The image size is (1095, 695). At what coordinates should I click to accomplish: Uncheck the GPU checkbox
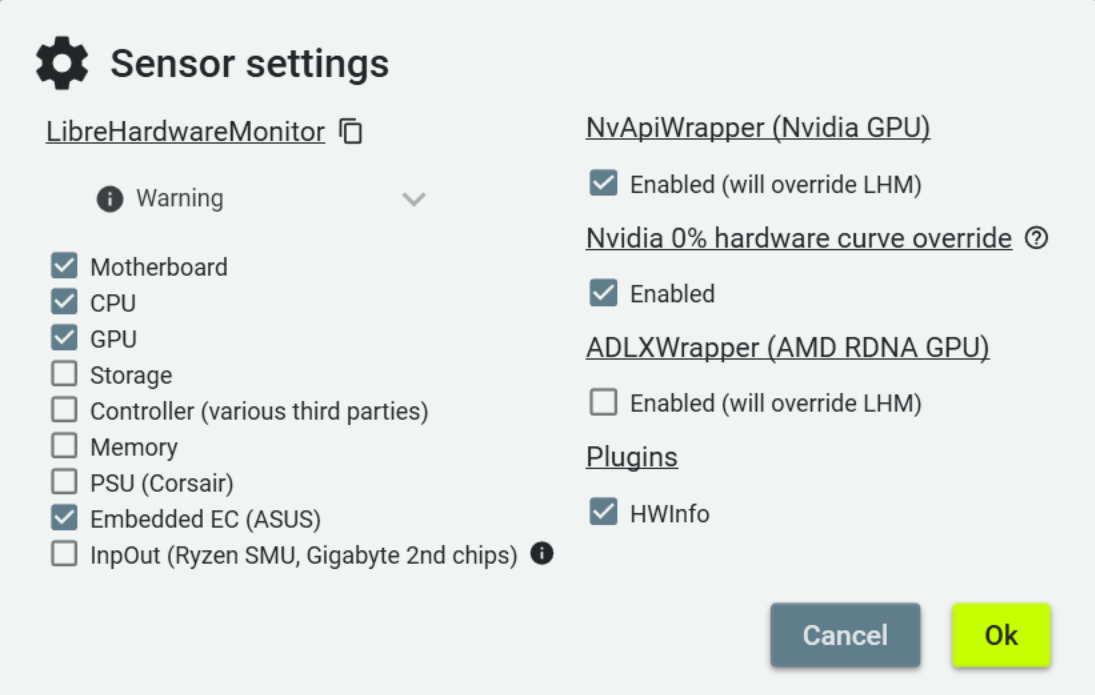(x=64, y=338)
